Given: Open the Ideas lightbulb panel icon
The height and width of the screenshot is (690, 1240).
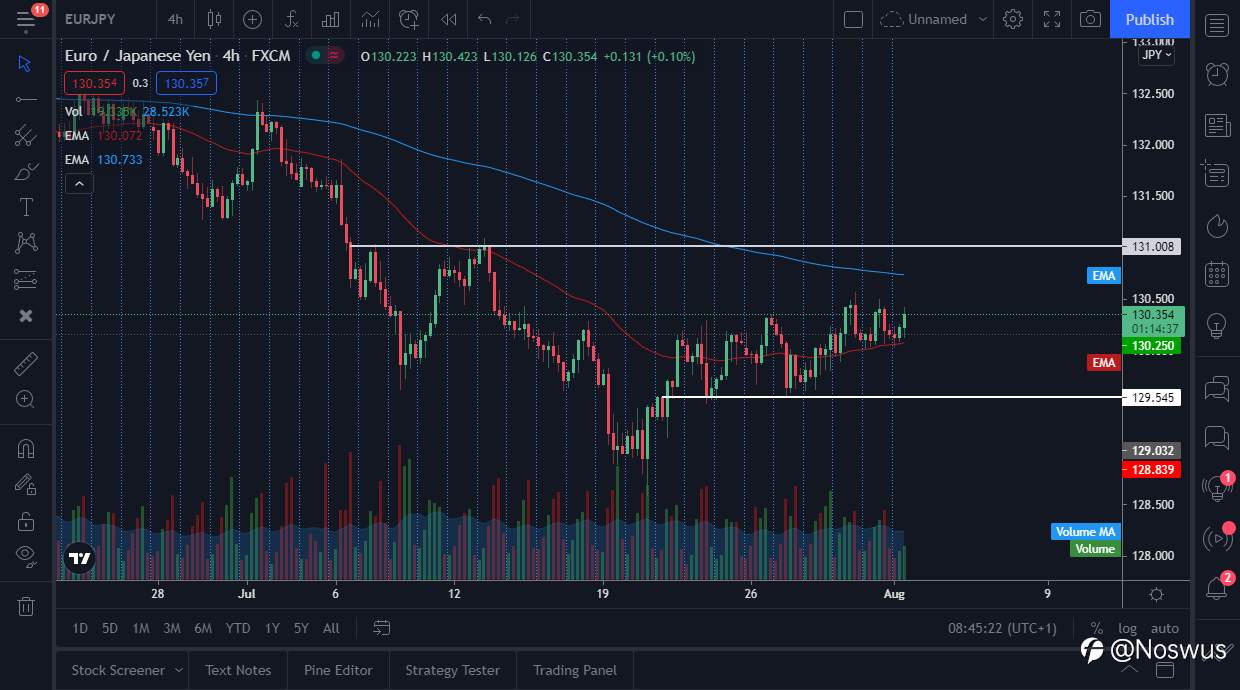Looking at the screenshot, I should tap(1217, 325).
